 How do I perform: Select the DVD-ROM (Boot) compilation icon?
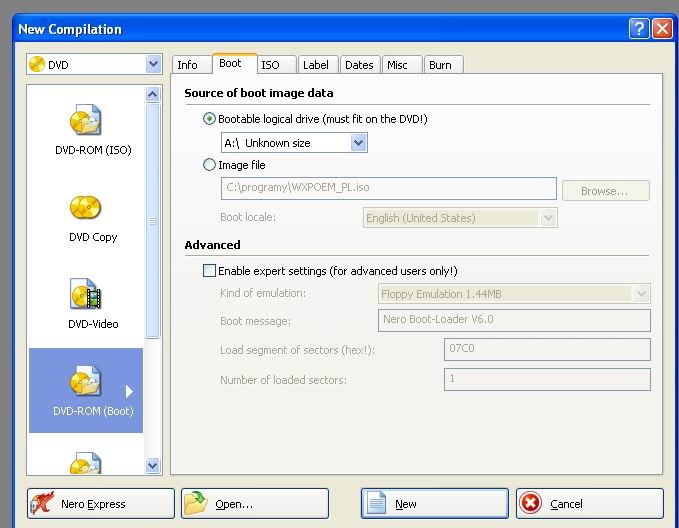click(x=86, y=381)
